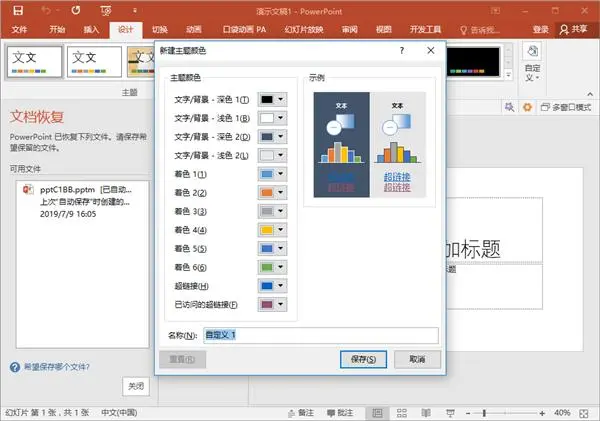Open Hyperlink (超链接) color swatch
The height and width of the screenshot is (421, 600).
point(272,286)
